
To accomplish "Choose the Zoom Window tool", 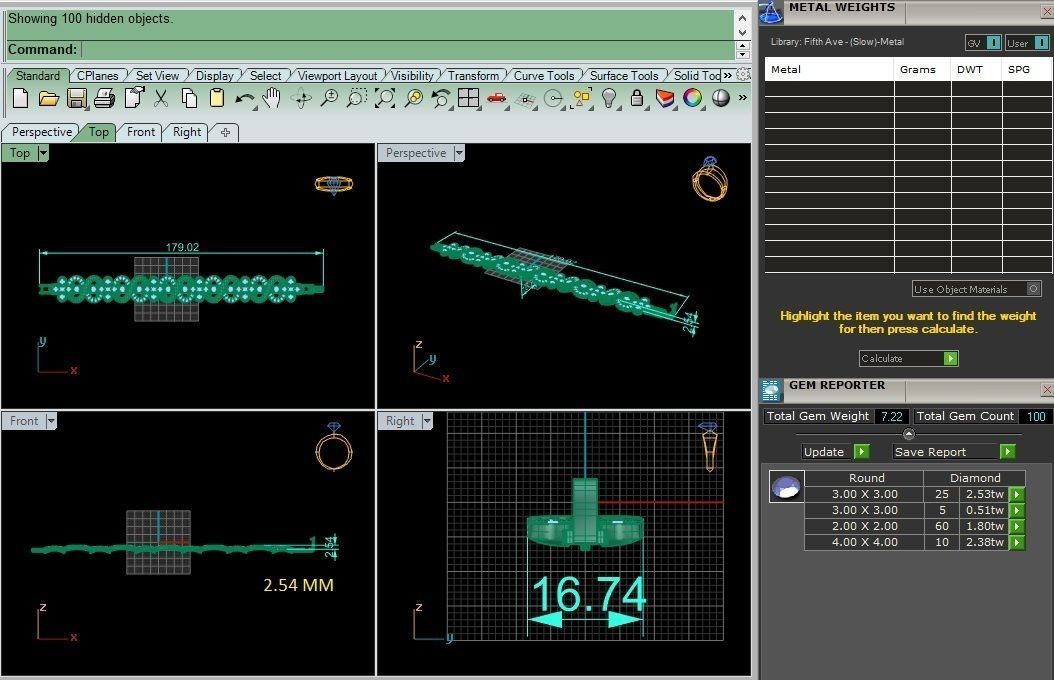I will 356,98.
